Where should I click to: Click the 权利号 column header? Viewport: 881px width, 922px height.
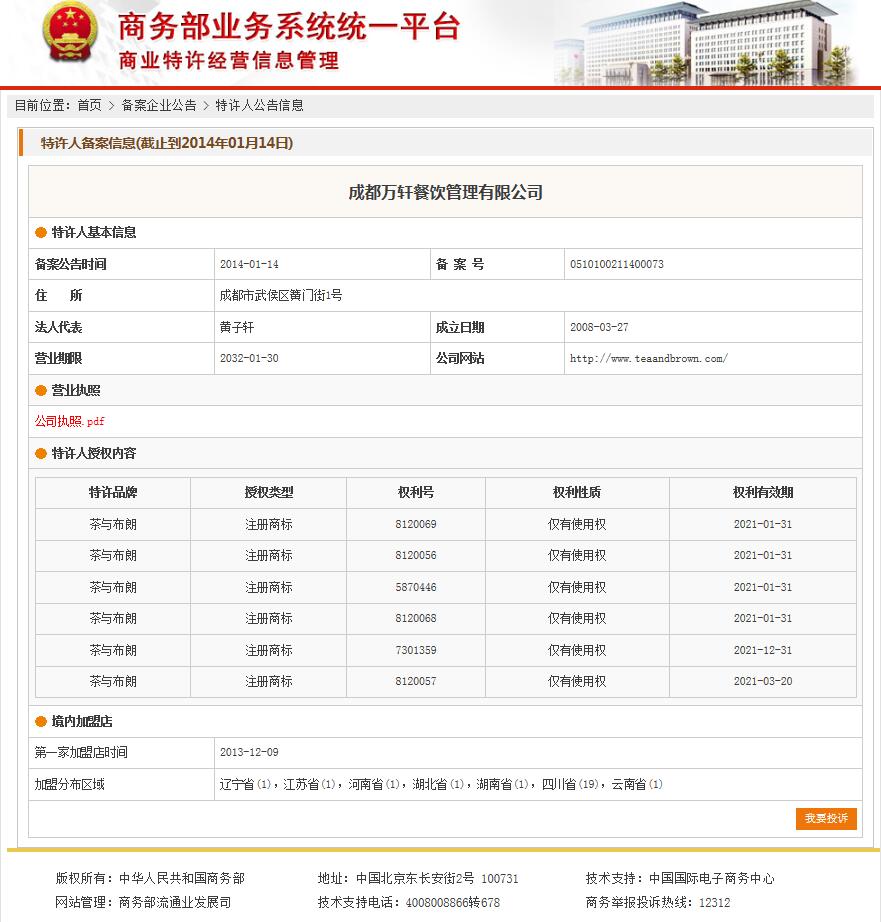[415, 493]
